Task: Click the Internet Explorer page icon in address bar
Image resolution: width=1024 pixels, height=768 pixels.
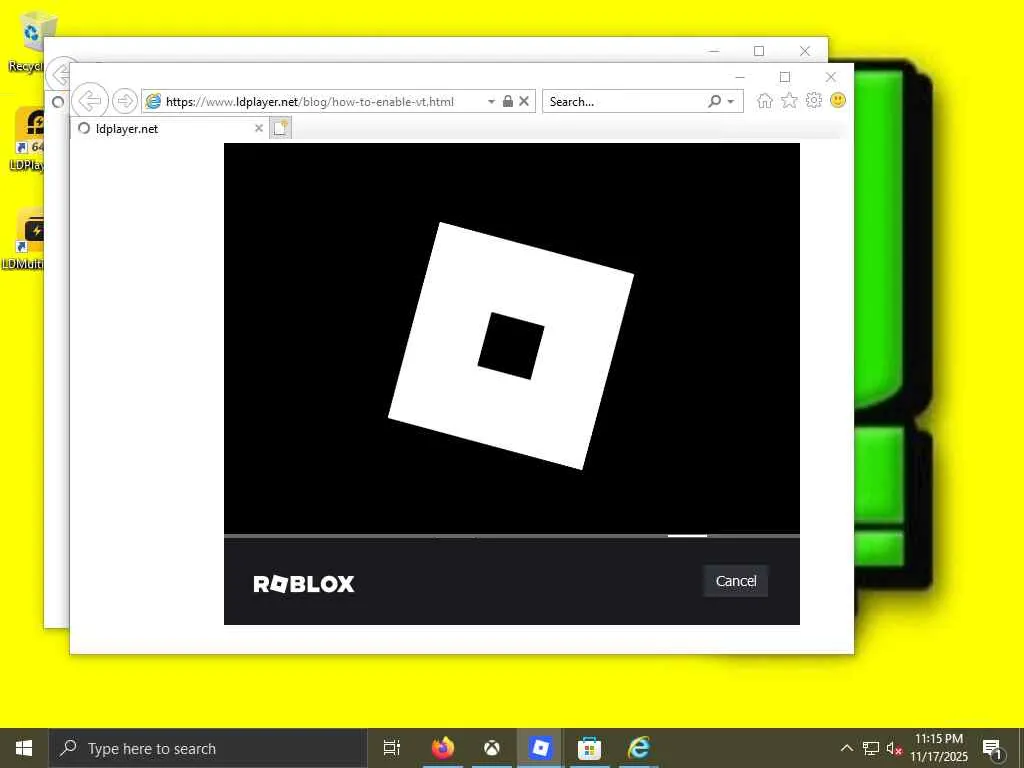Action: click(153, 101)
